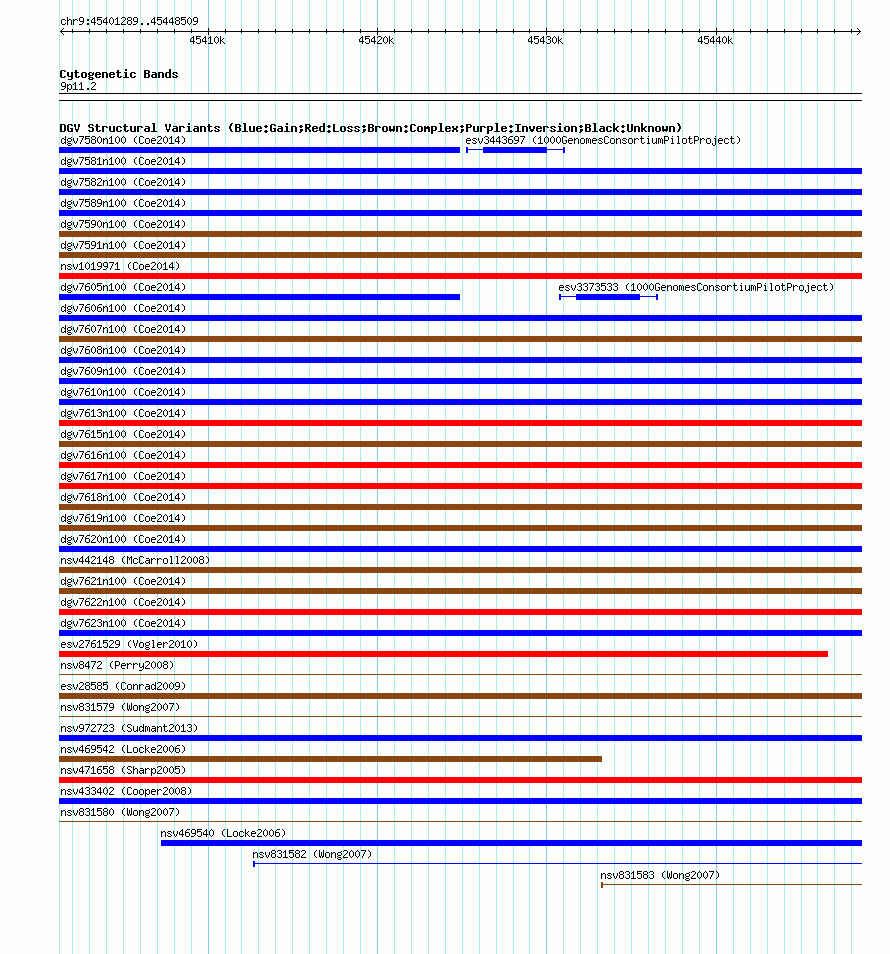The height and width of the screenshot is (954, 890).
Task: Click nsv433402 (Cooper2008) label
Action: [126, 791]
